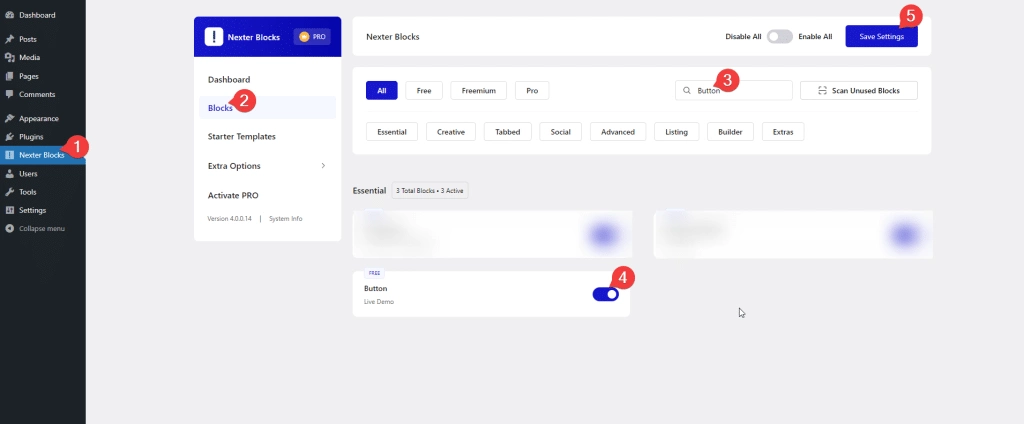This screenshot has width=1024, height=424.
Task: Click the Save Settings button
Action: click(x=882, y=37)
